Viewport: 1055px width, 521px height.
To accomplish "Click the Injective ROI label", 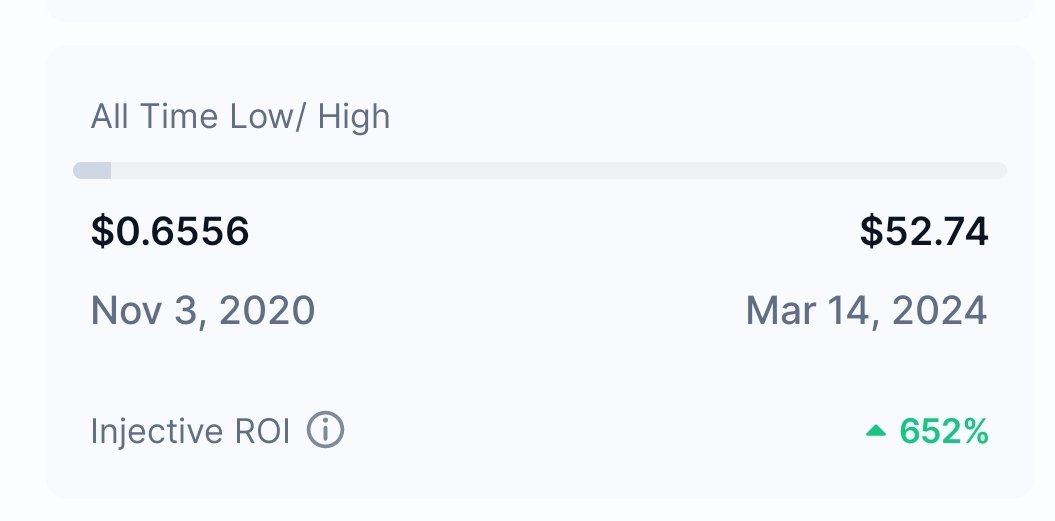I will click(190, 432).
